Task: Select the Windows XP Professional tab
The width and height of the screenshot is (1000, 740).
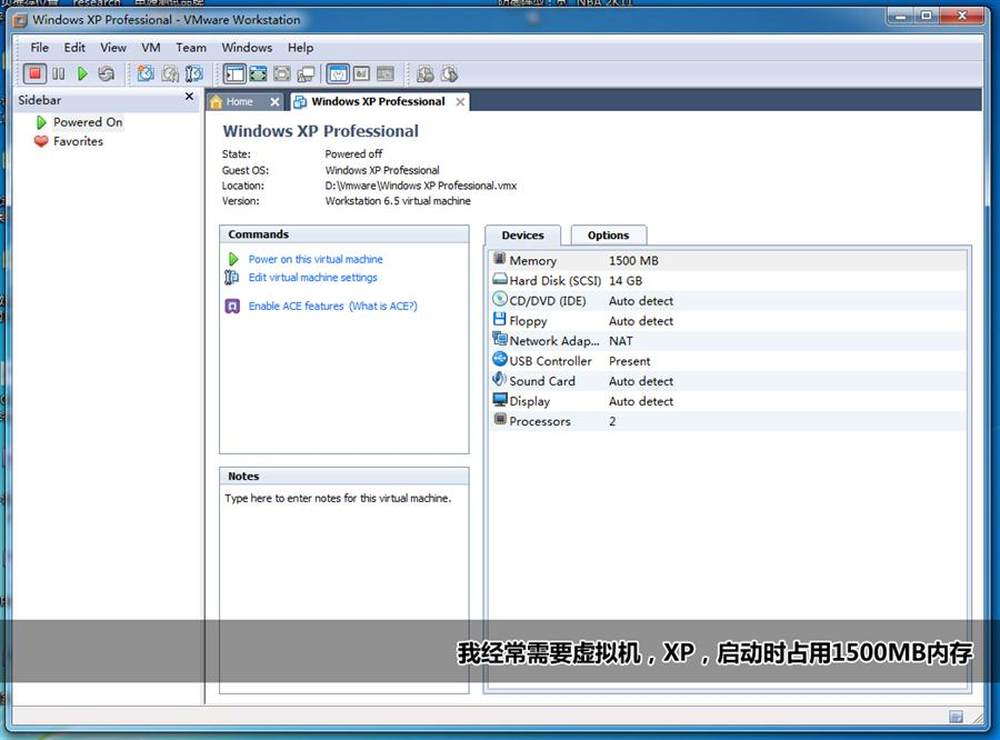Action: coord(378,101)
